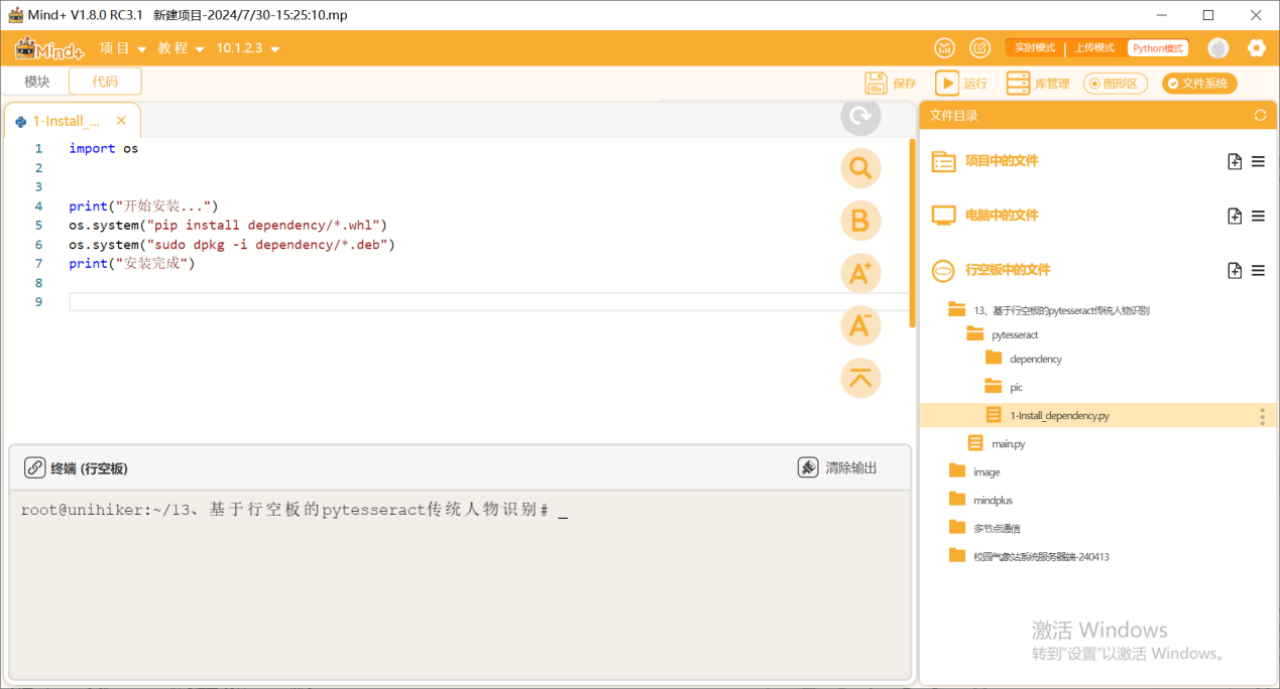The width and height of the screenshot is (1280, 689).
Task: Switch to 上传模式 mode
Action: pyautogui.click(x=1095, y=48)
